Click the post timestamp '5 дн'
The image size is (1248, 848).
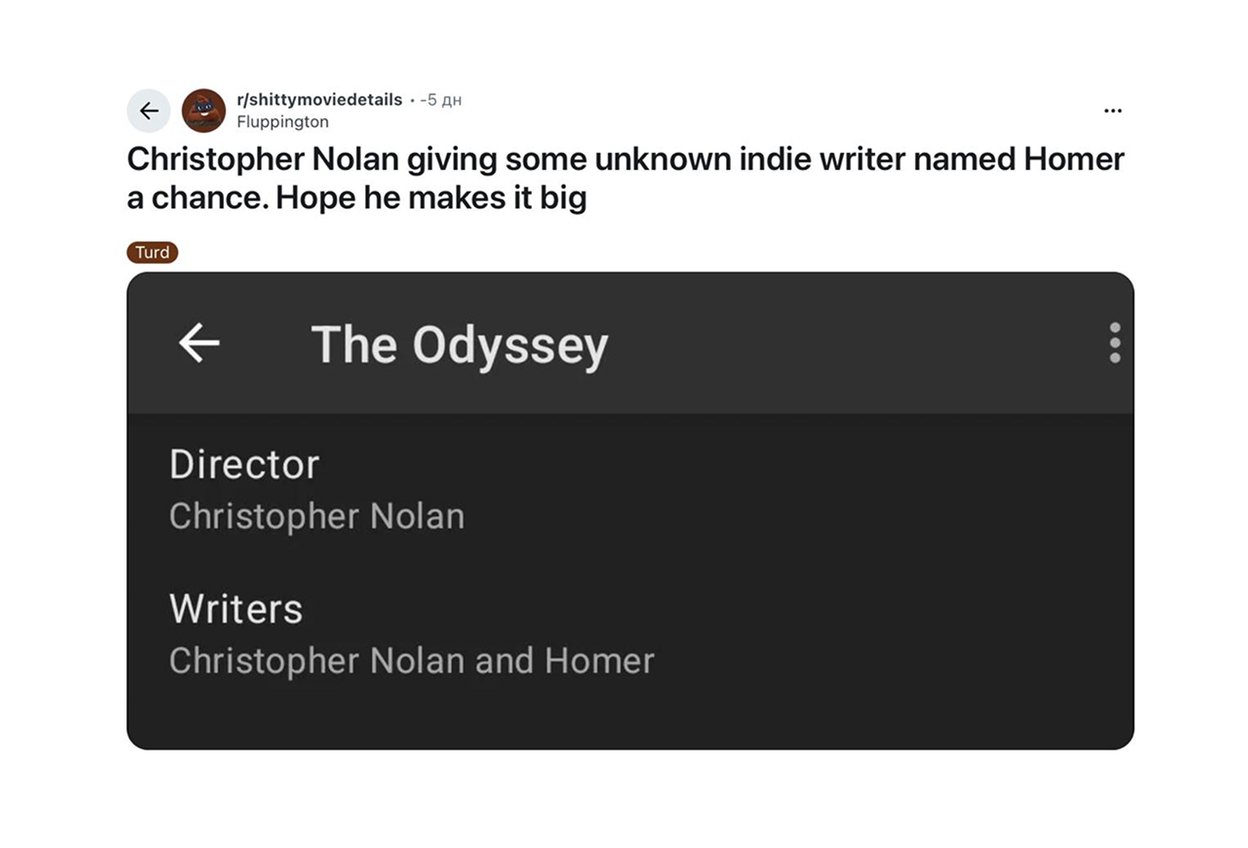click(441, 100)
